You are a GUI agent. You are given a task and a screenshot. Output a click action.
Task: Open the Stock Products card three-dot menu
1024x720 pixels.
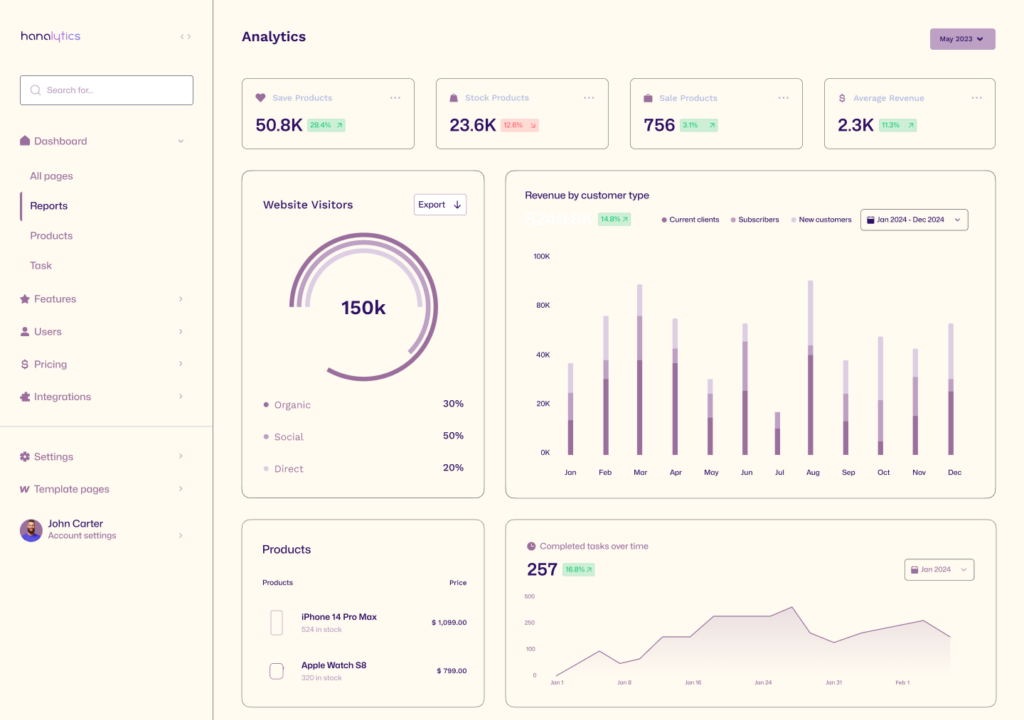point(589,98)
